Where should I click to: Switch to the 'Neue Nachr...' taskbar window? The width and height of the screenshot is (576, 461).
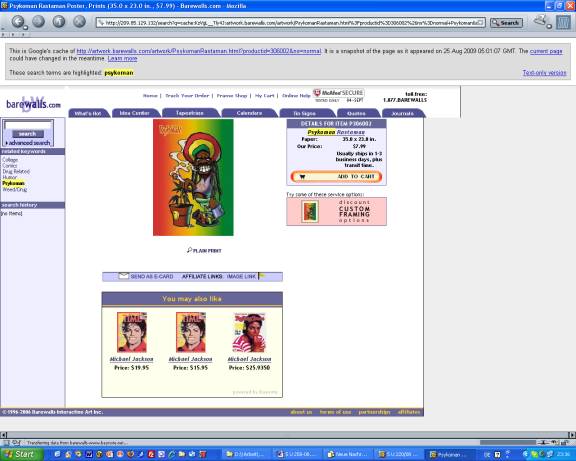click(347, 454)
